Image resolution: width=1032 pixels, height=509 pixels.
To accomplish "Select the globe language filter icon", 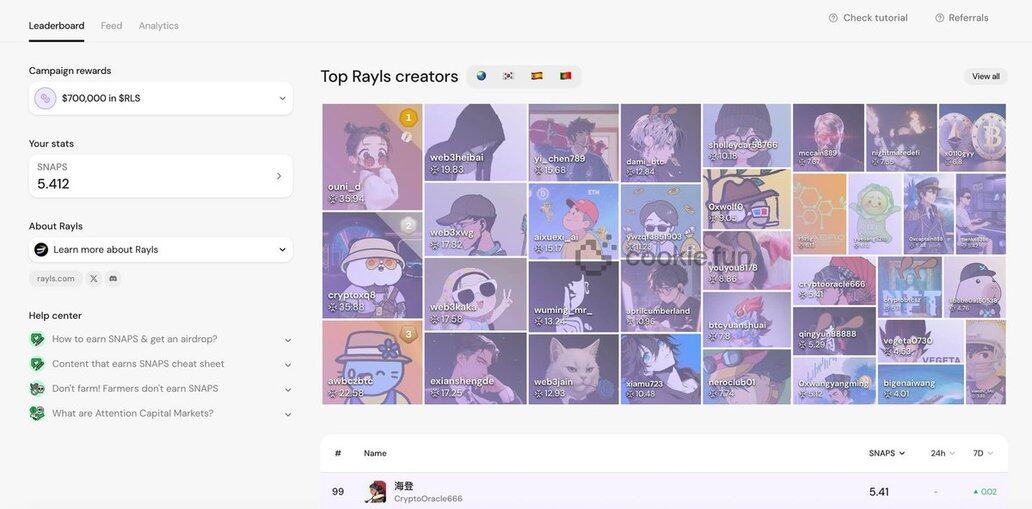I will 481,76.
